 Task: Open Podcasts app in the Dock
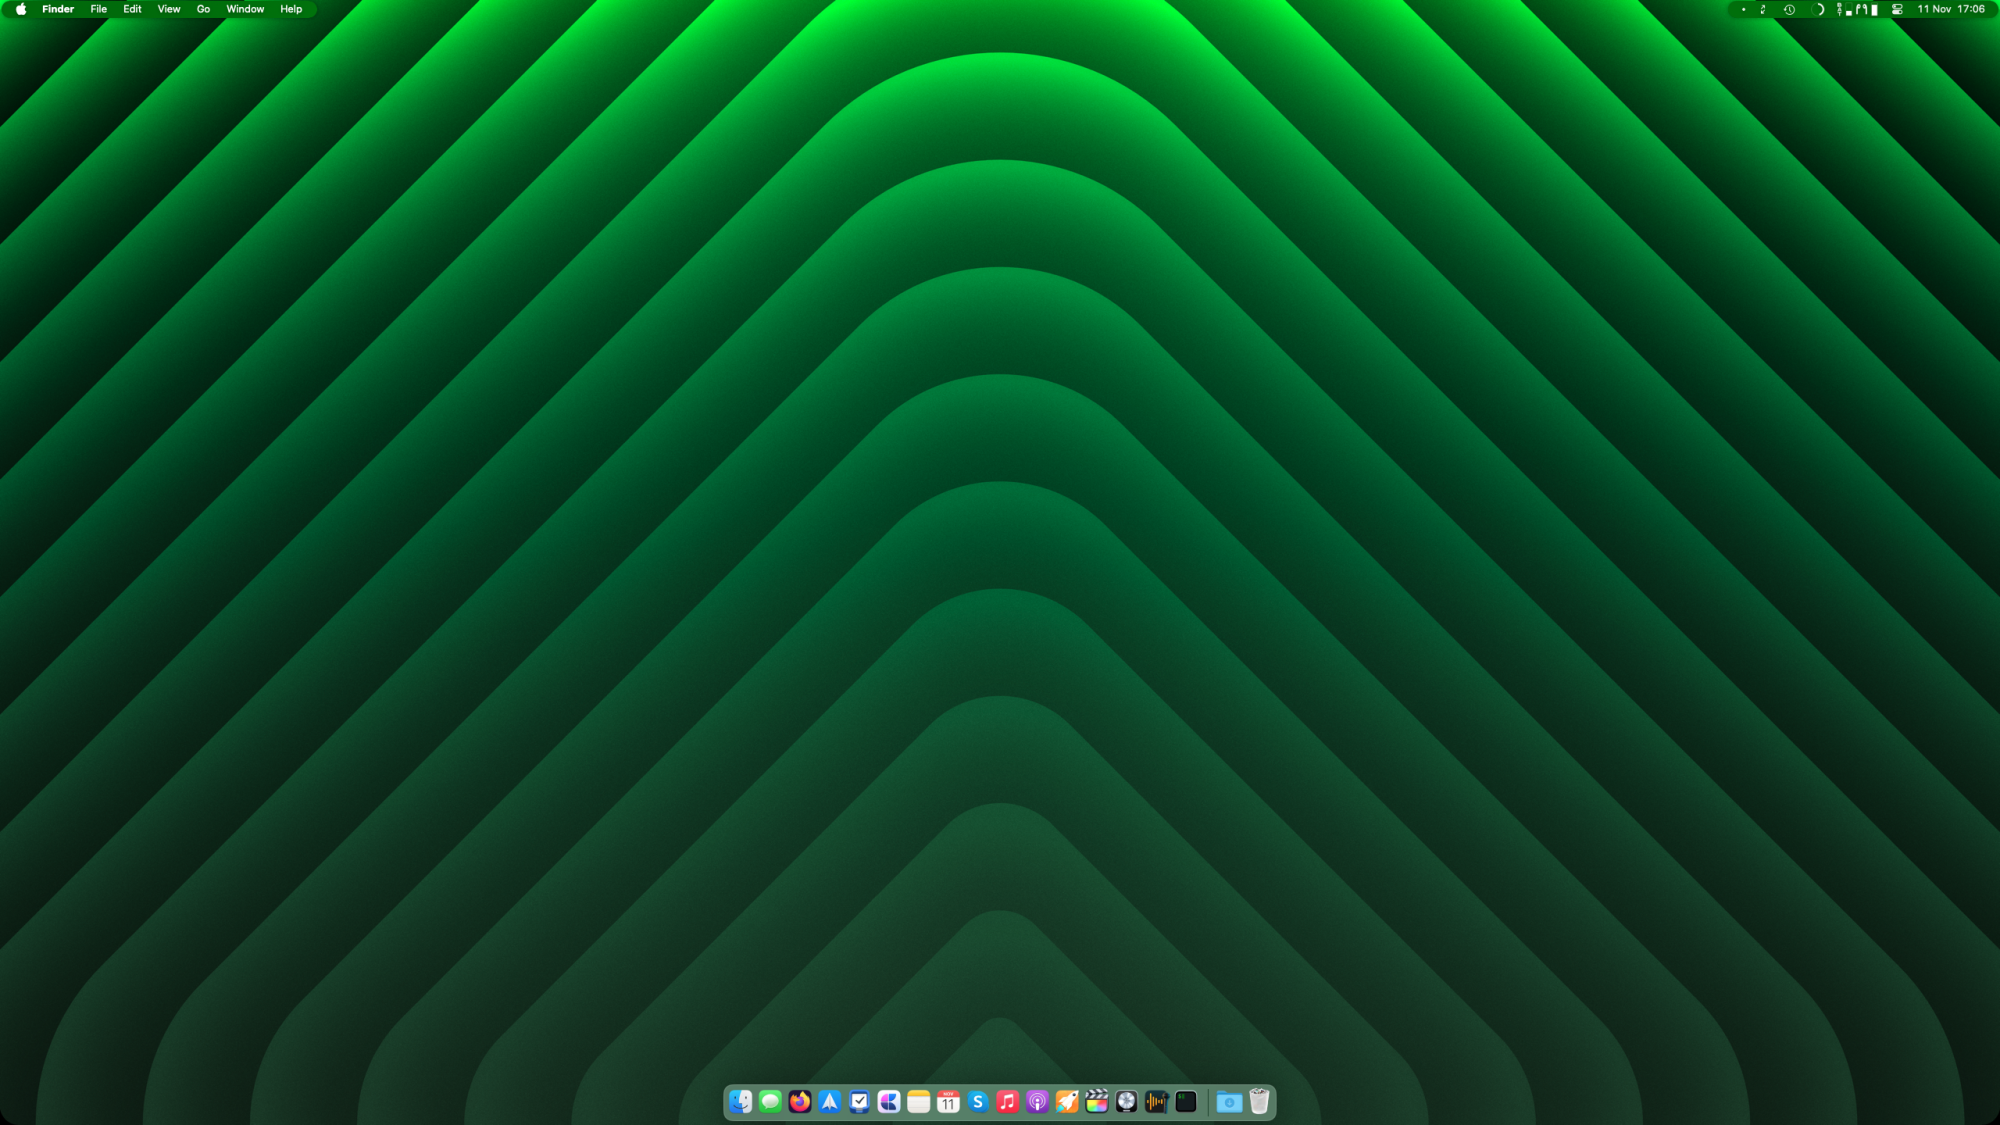tap(1038, 1101)
